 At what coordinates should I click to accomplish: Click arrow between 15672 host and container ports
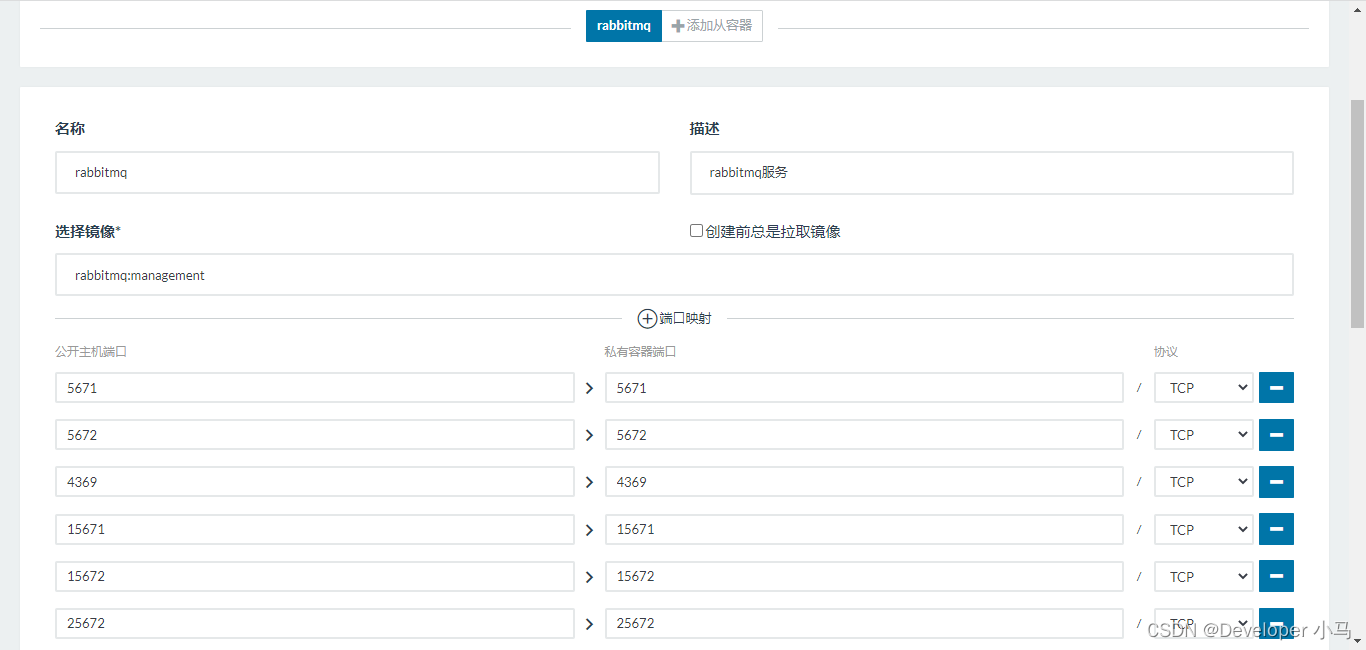tap(589, 576)
